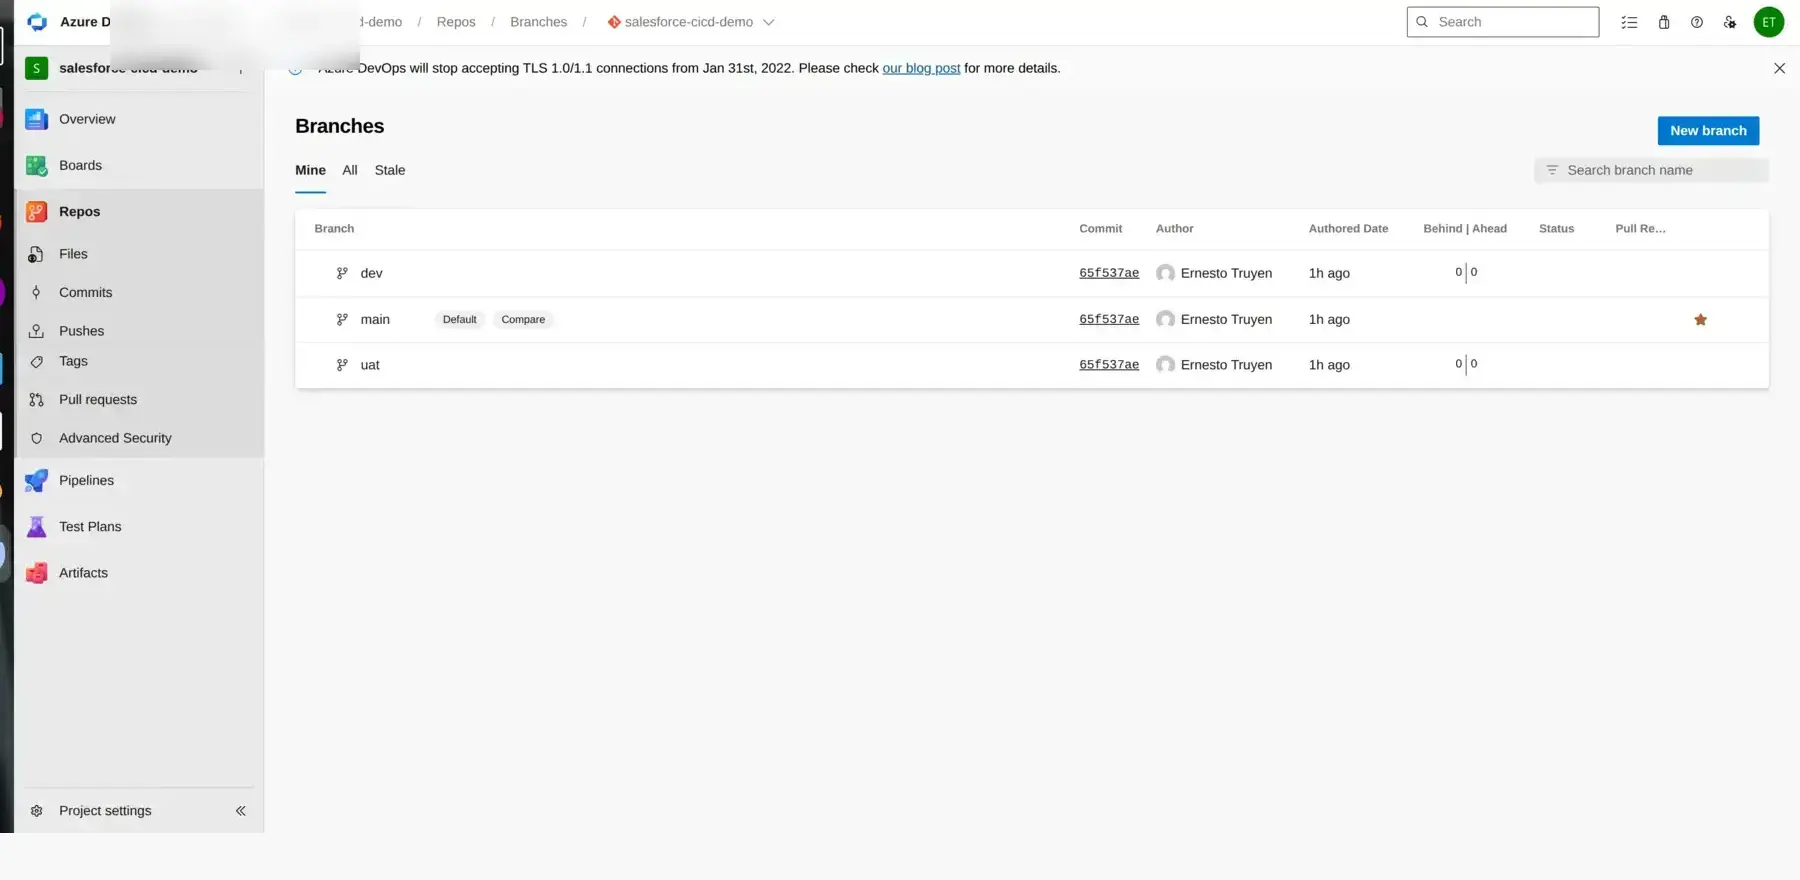The image size is (1800, 880).
Task: Select the Repos hub icon
Action: [37, 211]
